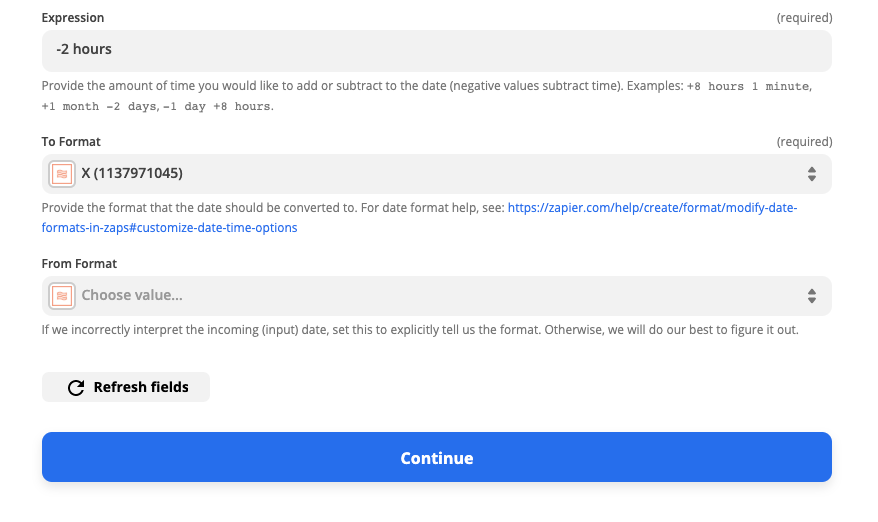Click the Expression field label

click(73, 17)
